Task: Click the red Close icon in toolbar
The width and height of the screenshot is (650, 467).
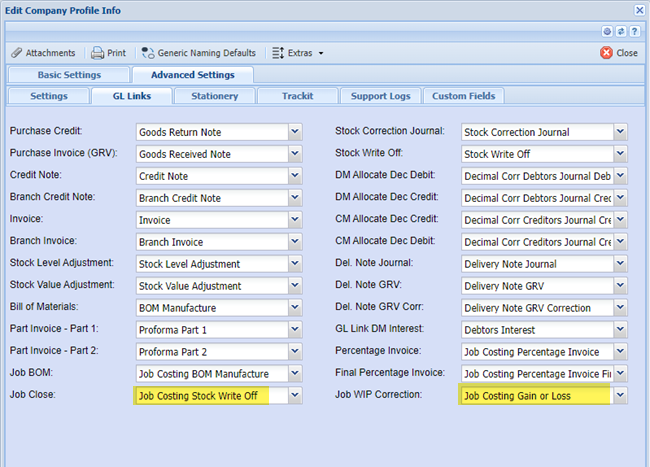Action: point(619,53)
